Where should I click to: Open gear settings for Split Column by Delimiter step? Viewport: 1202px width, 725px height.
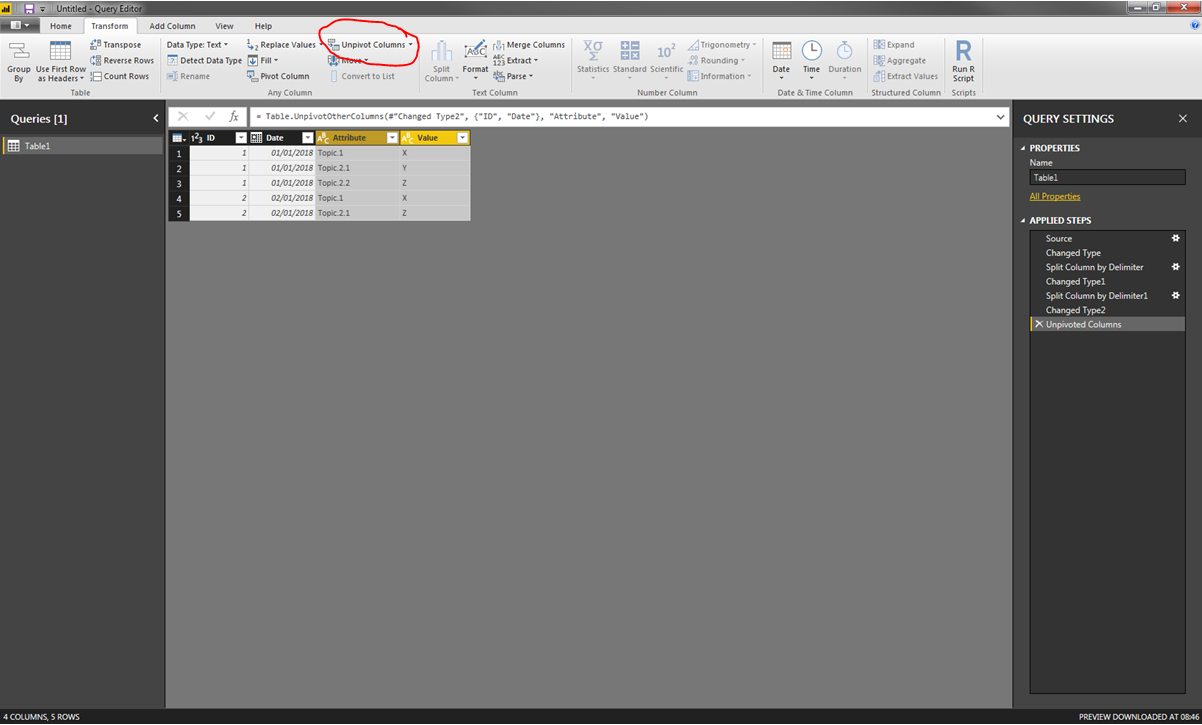pyautogui.click(x=1176, y=267)
